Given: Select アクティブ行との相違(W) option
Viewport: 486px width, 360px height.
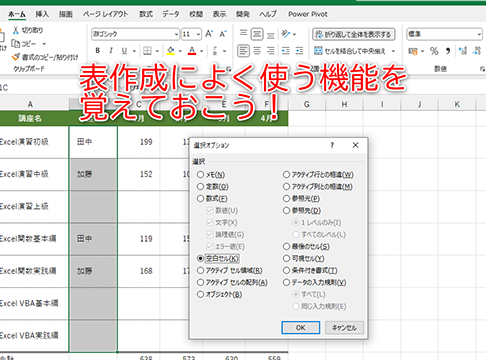Looking at the screenshot, I should 286,174.
